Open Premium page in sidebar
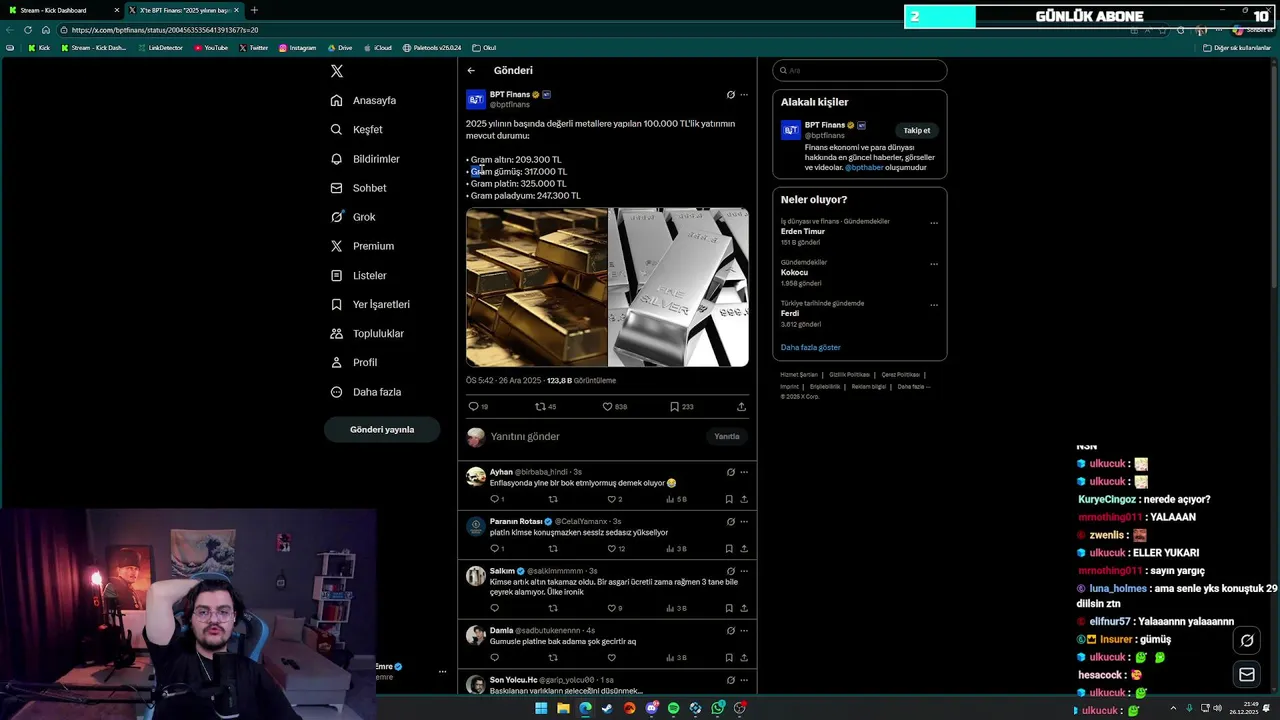 coord(362,246)
